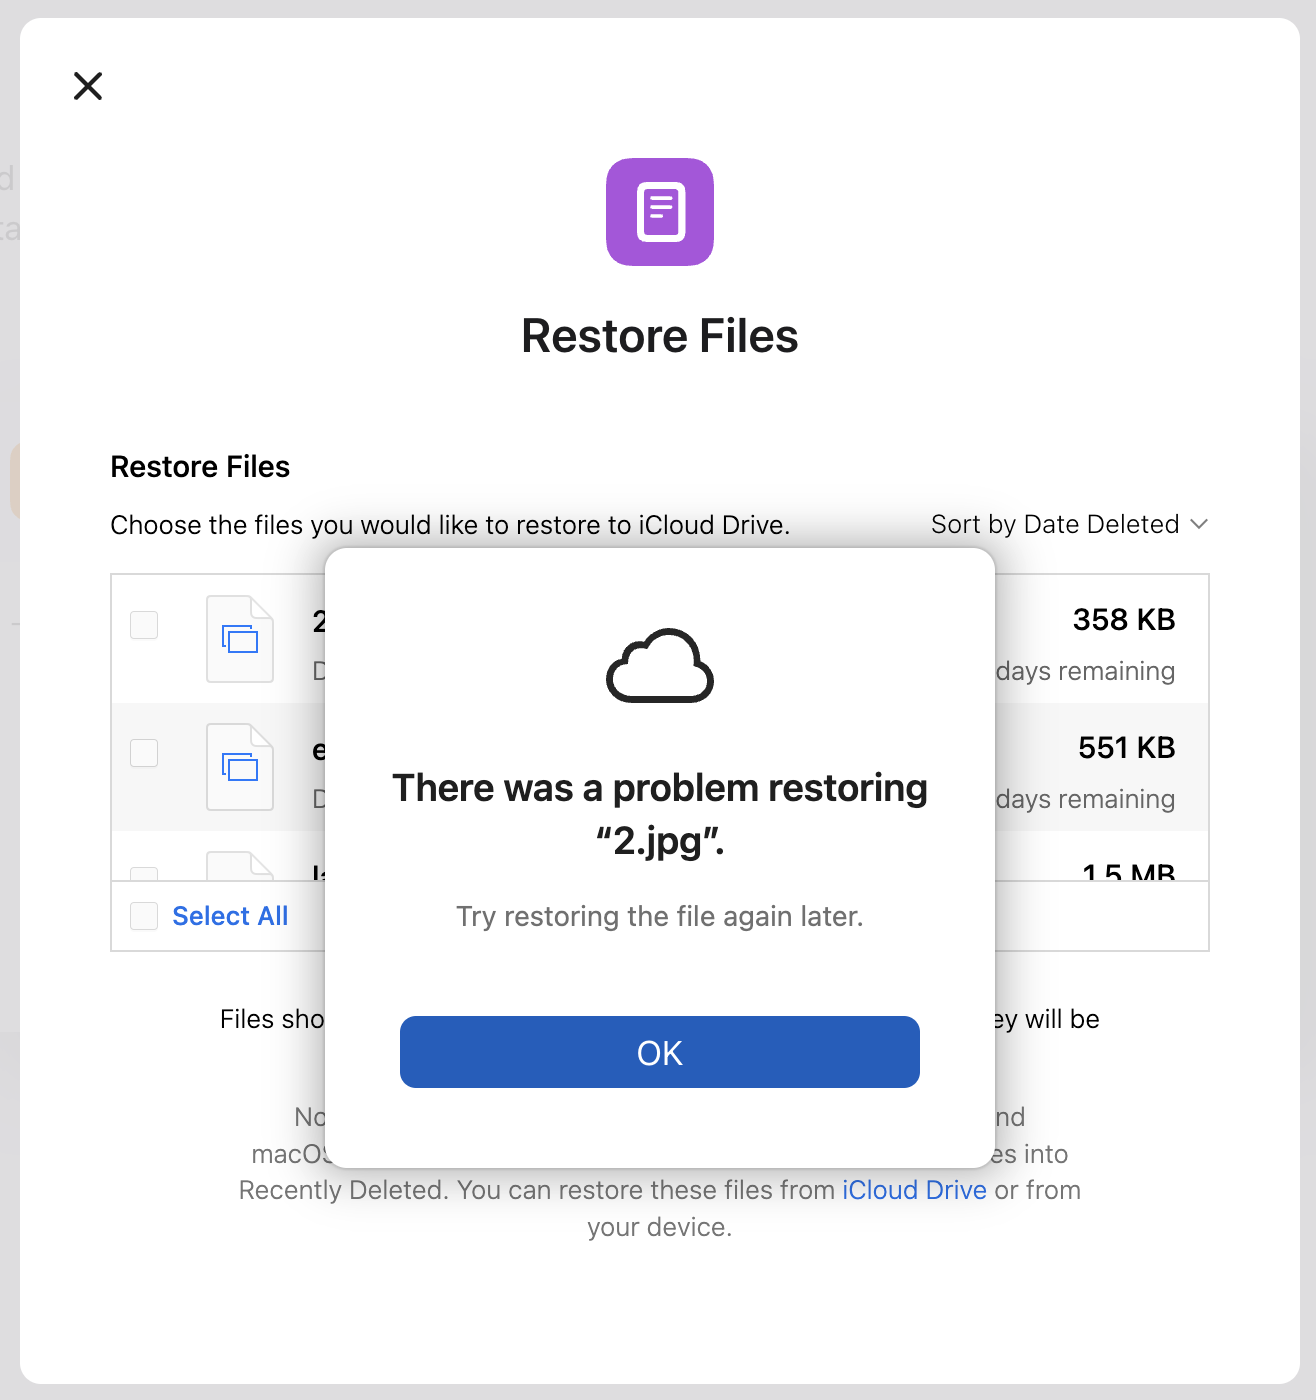Check the checkbox for the 358 KB file
The height and width of the screenshot is (1400, 1316).
coord(143,624)
